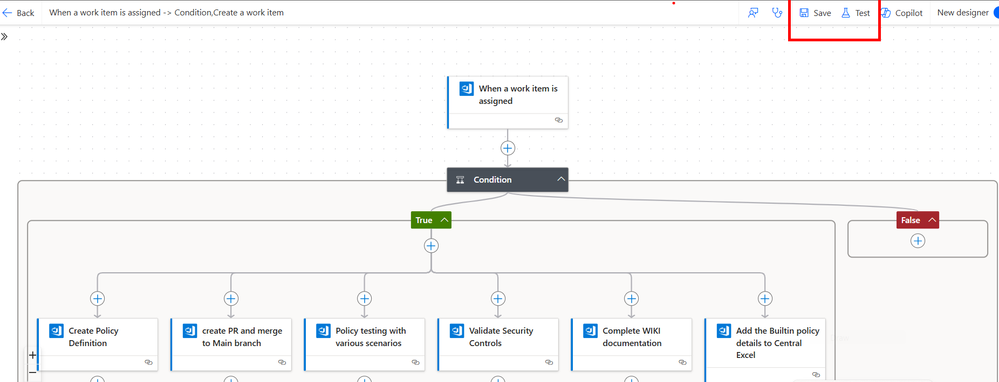The width and height of the screenshot is (999, 382).
Task: Insert step below the trigger card
Action: tap(507, 148)
